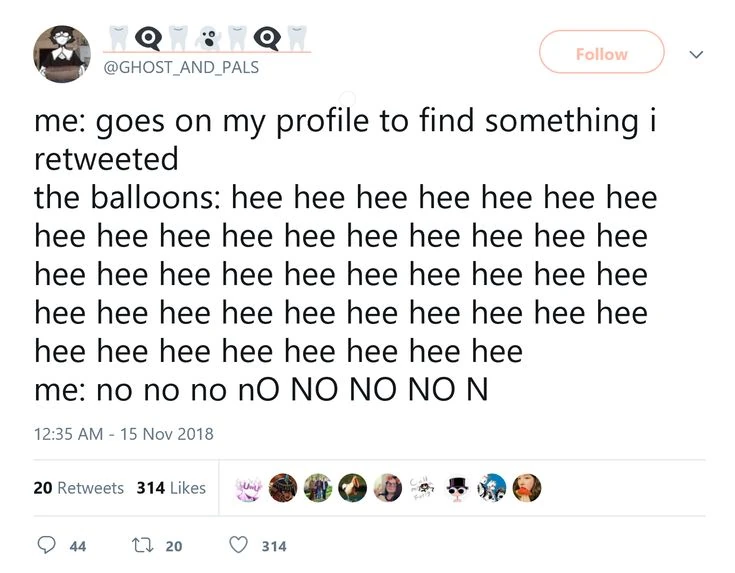Open the tweet author's profile picture
Screen dimensions: 735x573
click(x=62, y=54)
